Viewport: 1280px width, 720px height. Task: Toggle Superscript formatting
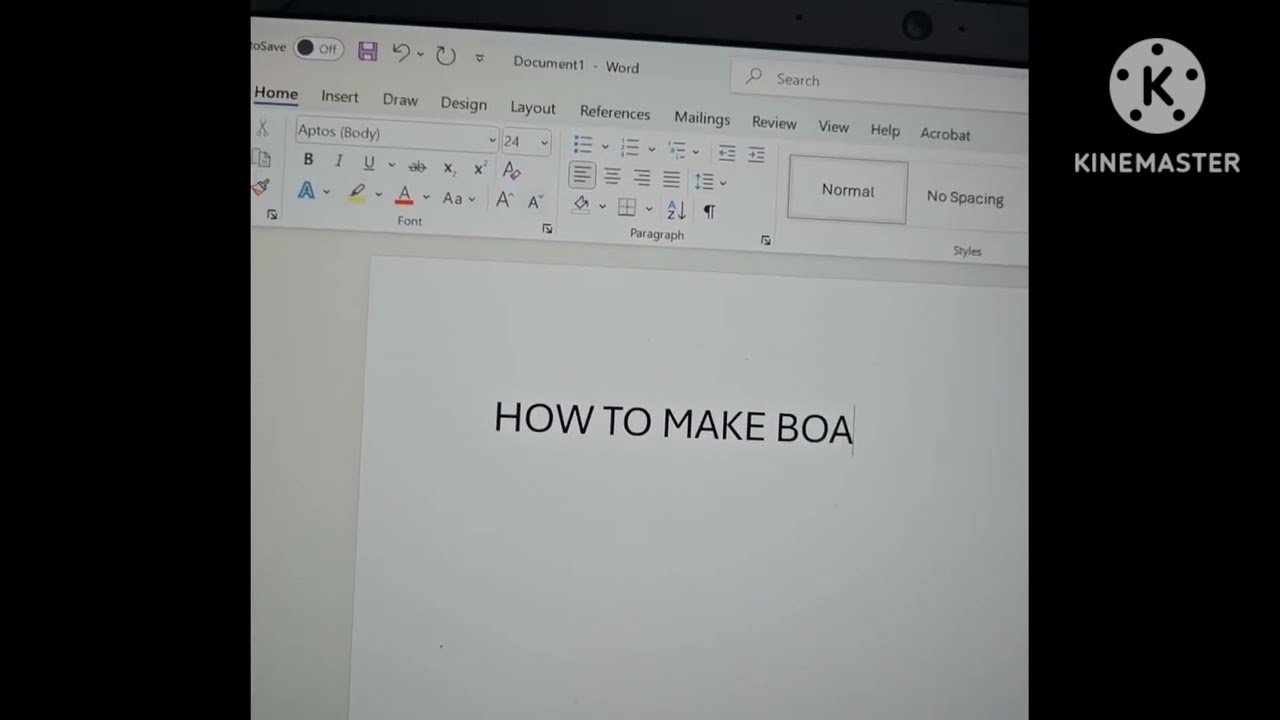(480, 169)
